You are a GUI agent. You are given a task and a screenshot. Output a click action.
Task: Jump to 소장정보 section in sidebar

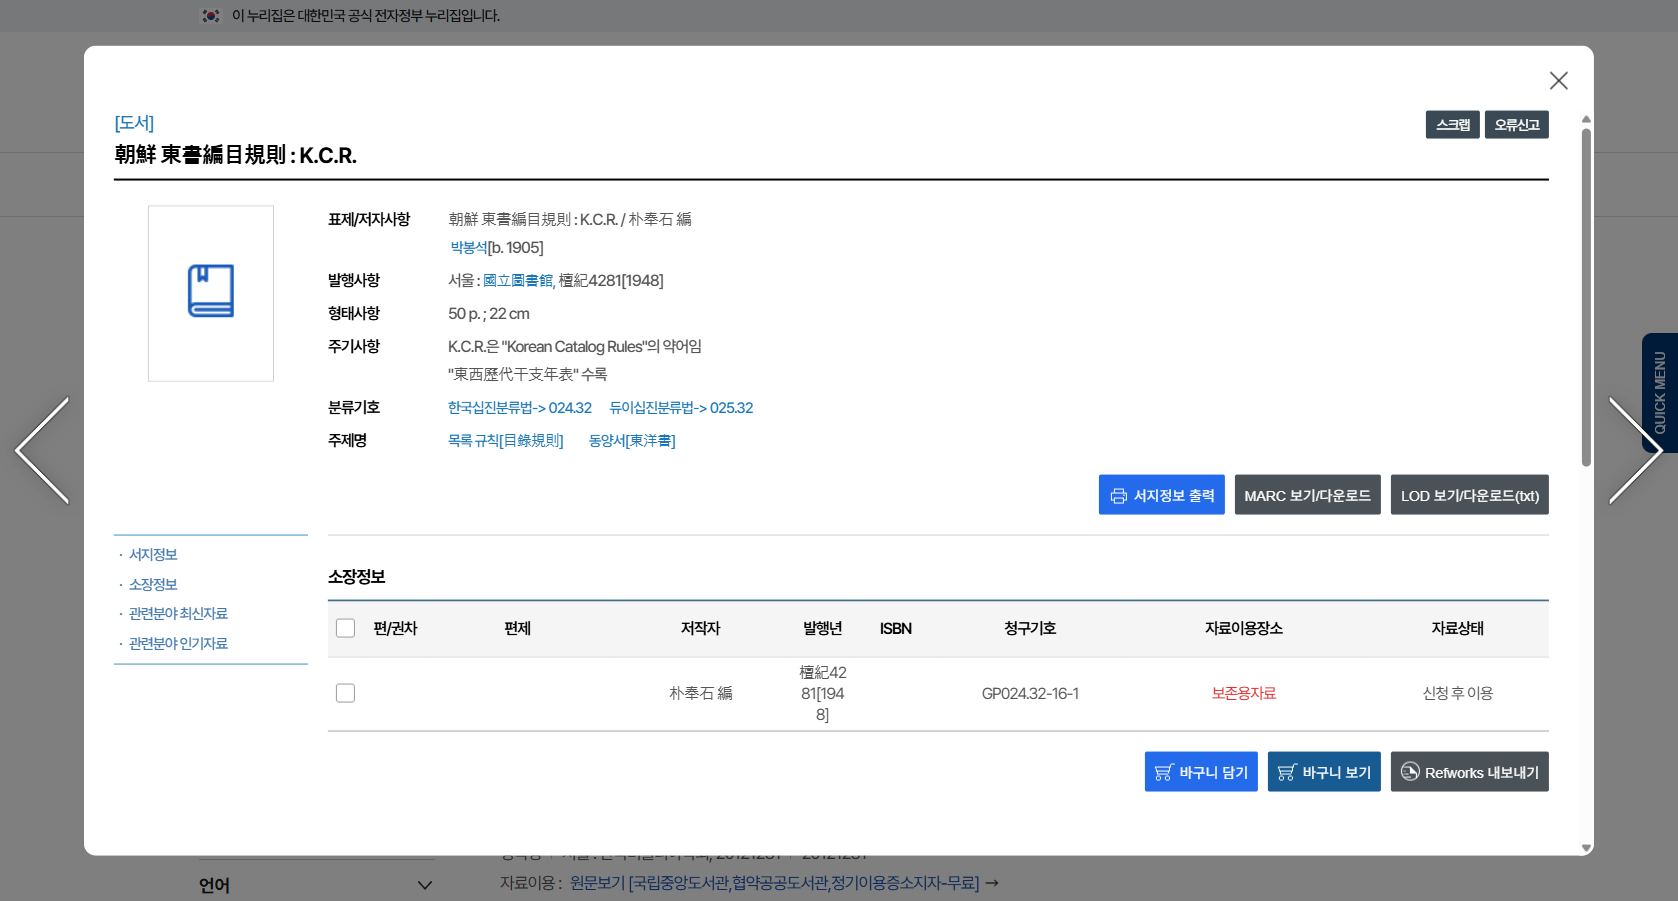coord(153,584)
